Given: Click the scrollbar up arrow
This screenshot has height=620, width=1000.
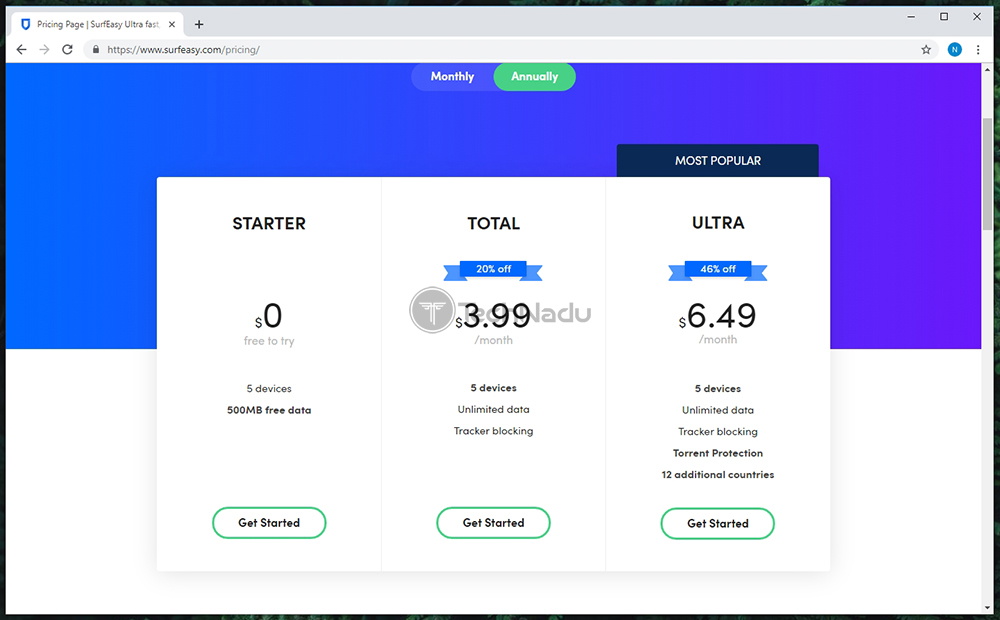Looking at the screenshot, I should click(x=987, y=69).
